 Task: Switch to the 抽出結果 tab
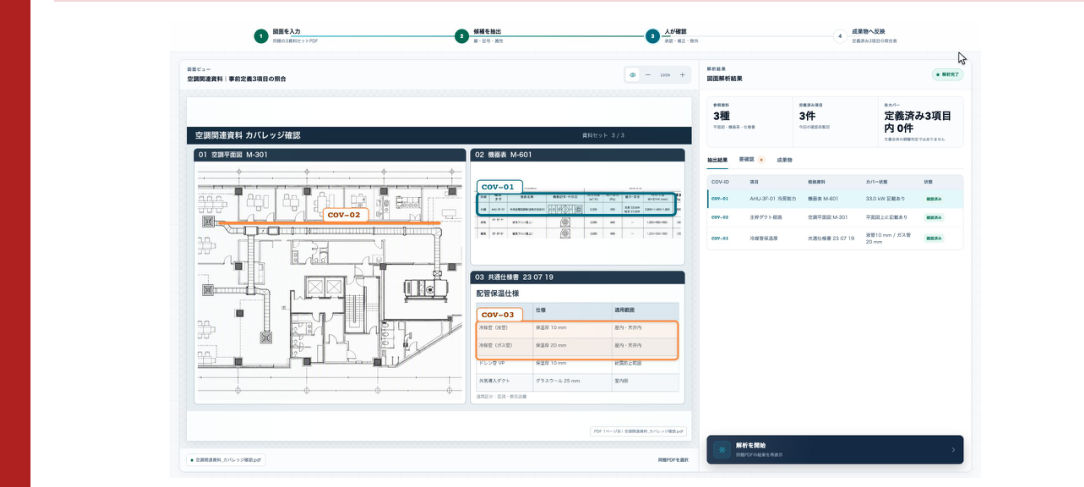(x=717, y=160)
